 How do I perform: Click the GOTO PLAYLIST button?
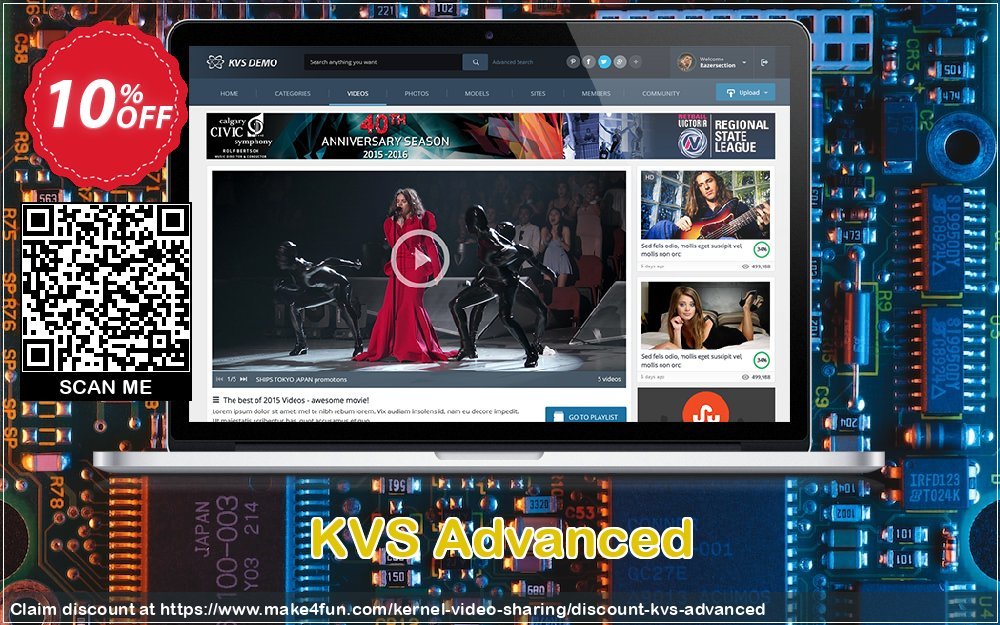coord(585,415)
